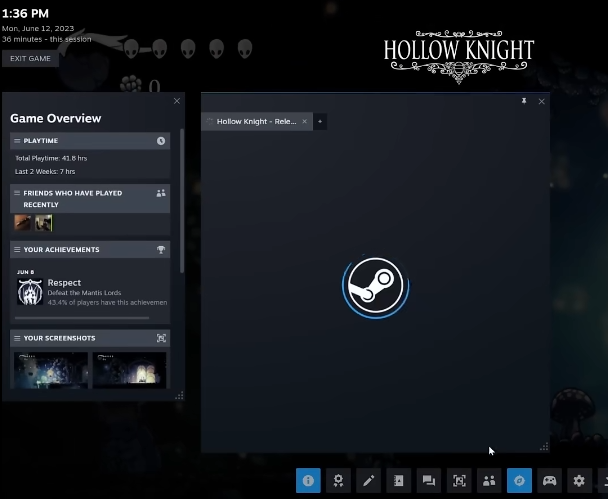The height and width of the screenshot is (499, 608).
Task: Click the Last 2 Weeks: 7 hrs text
Action: 45,171
